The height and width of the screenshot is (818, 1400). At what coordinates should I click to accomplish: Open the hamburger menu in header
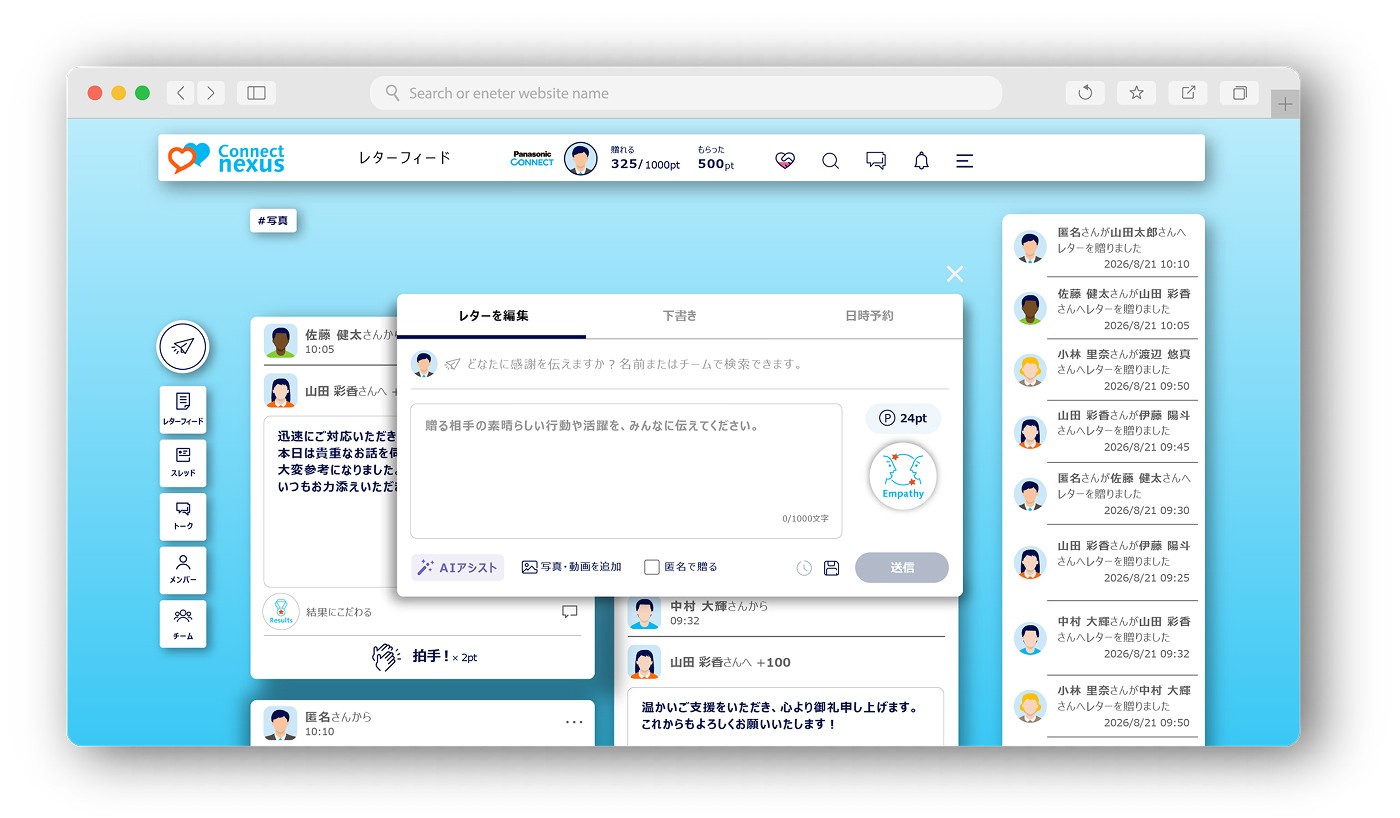point(964,160)
